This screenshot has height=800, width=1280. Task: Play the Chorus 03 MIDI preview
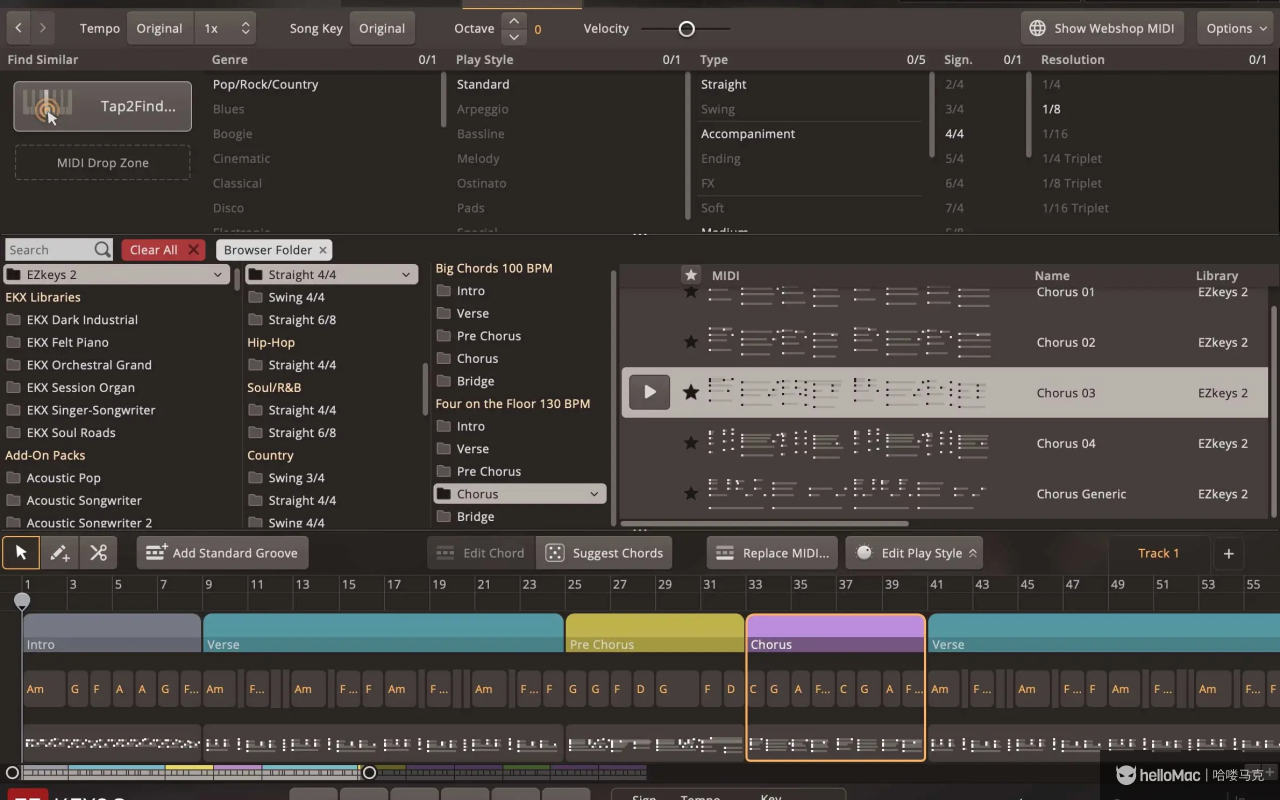pos(649,392)
